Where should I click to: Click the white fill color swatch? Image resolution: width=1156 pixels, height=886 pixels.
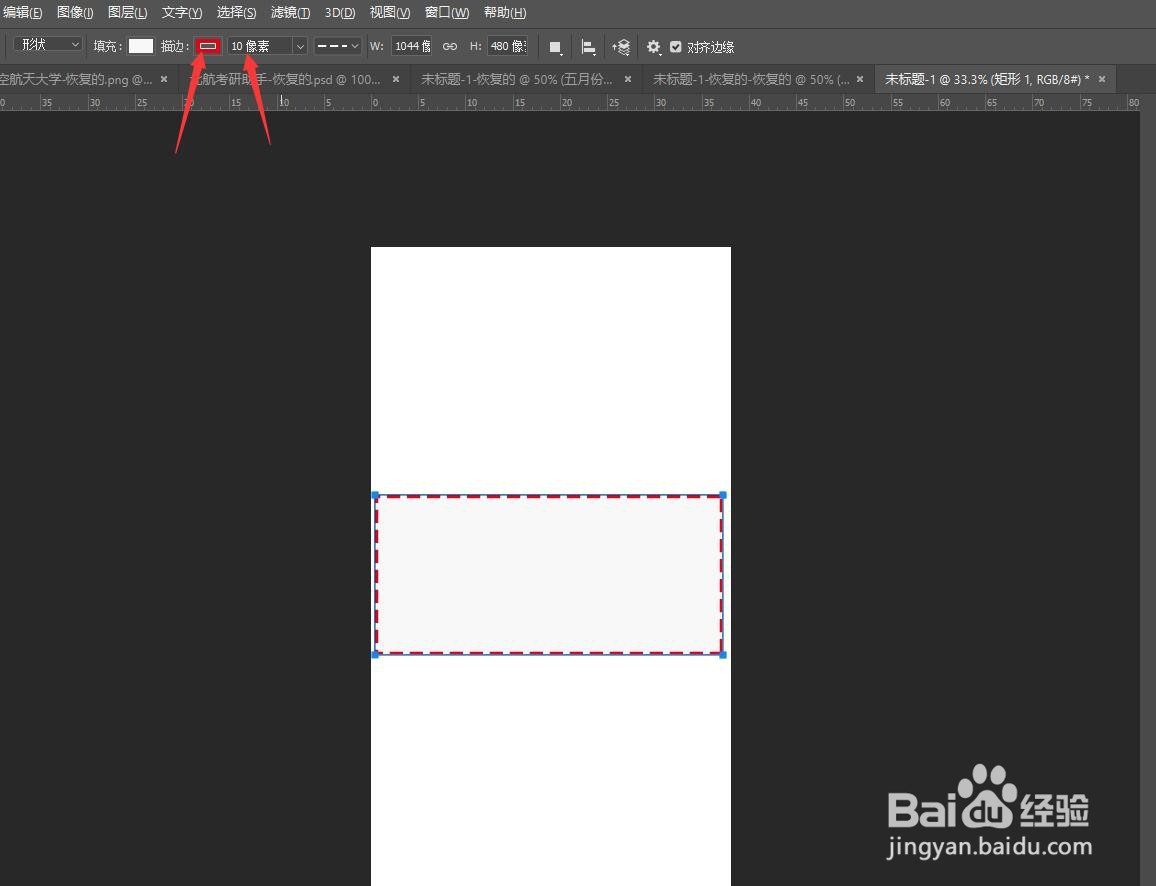pyautogui.click(x=141, y=46)
